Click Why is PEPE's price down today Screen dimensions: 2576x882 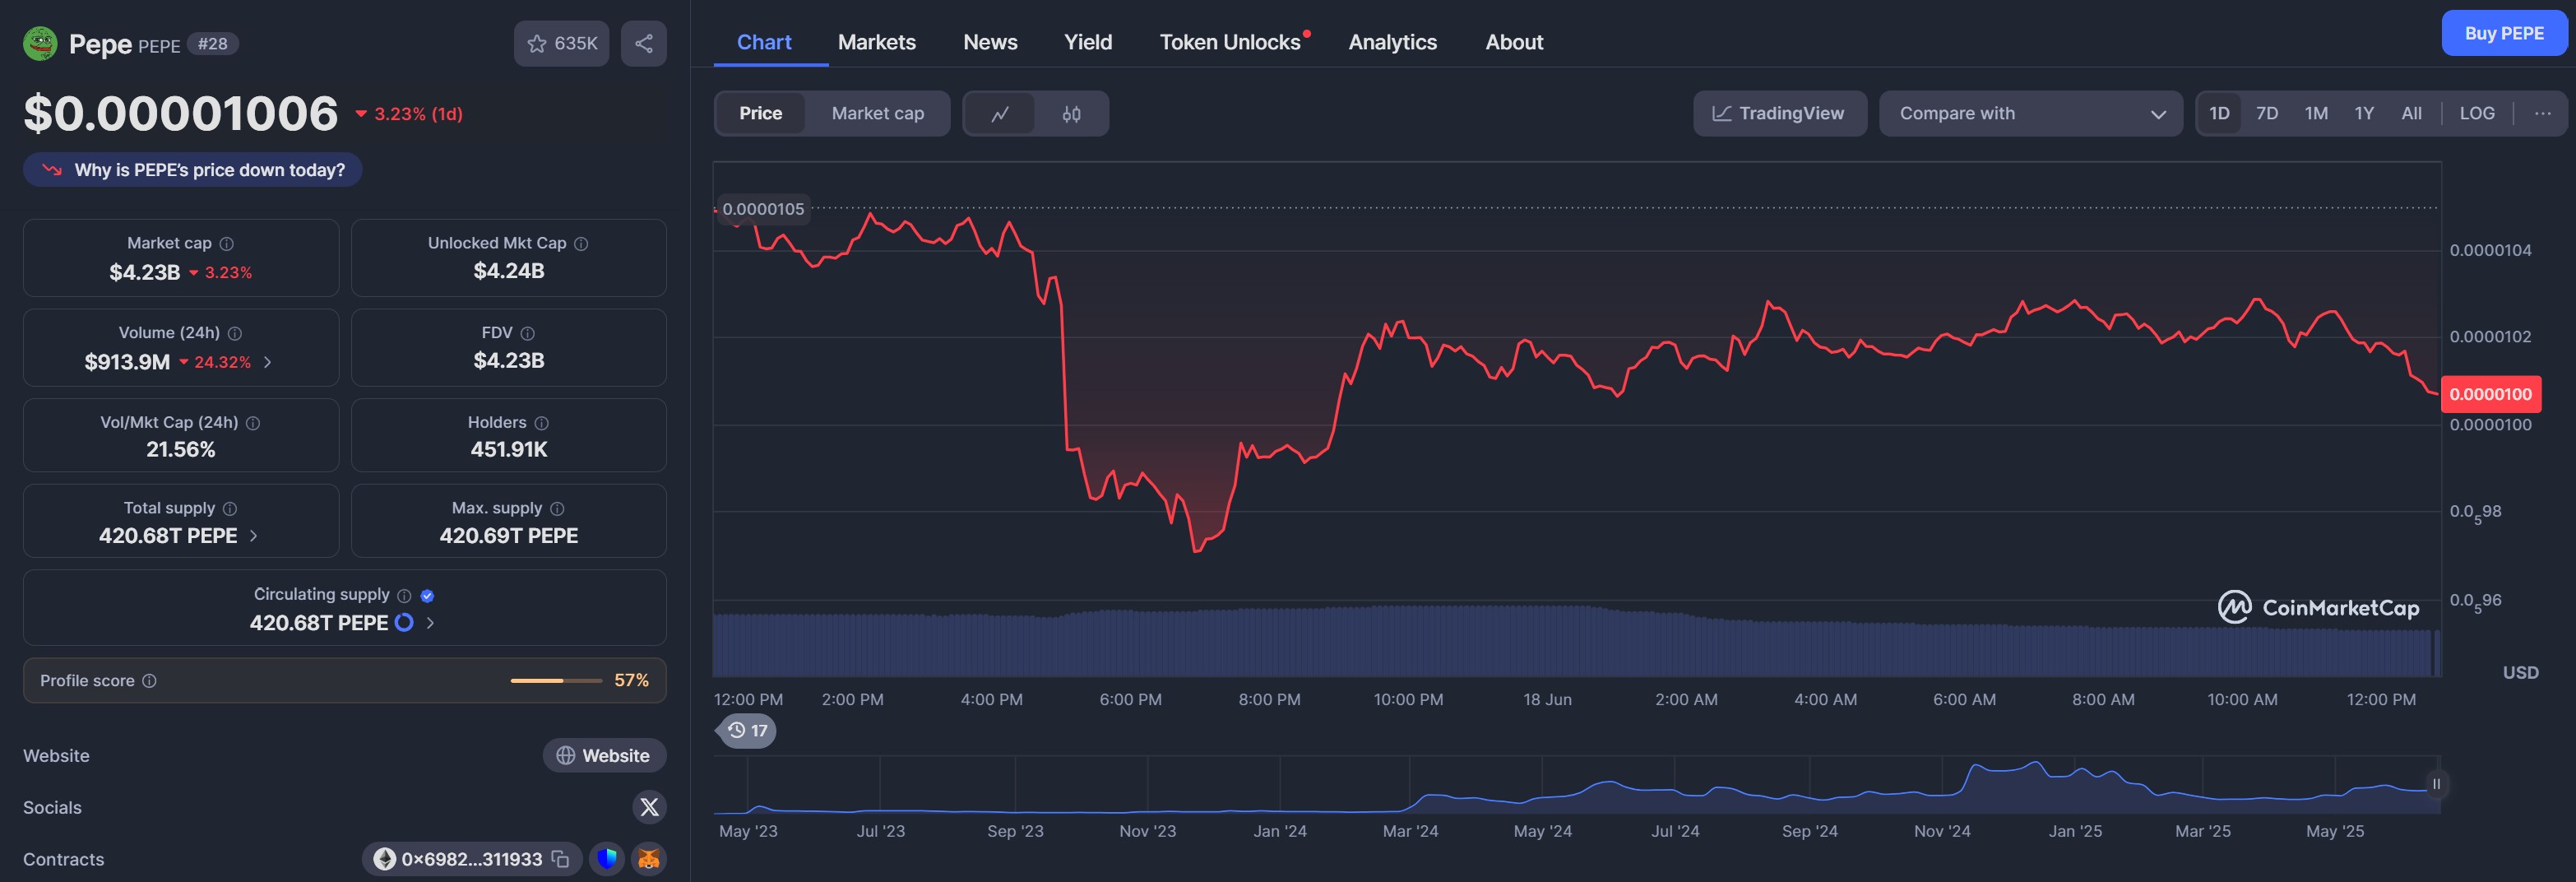point(193,170)
